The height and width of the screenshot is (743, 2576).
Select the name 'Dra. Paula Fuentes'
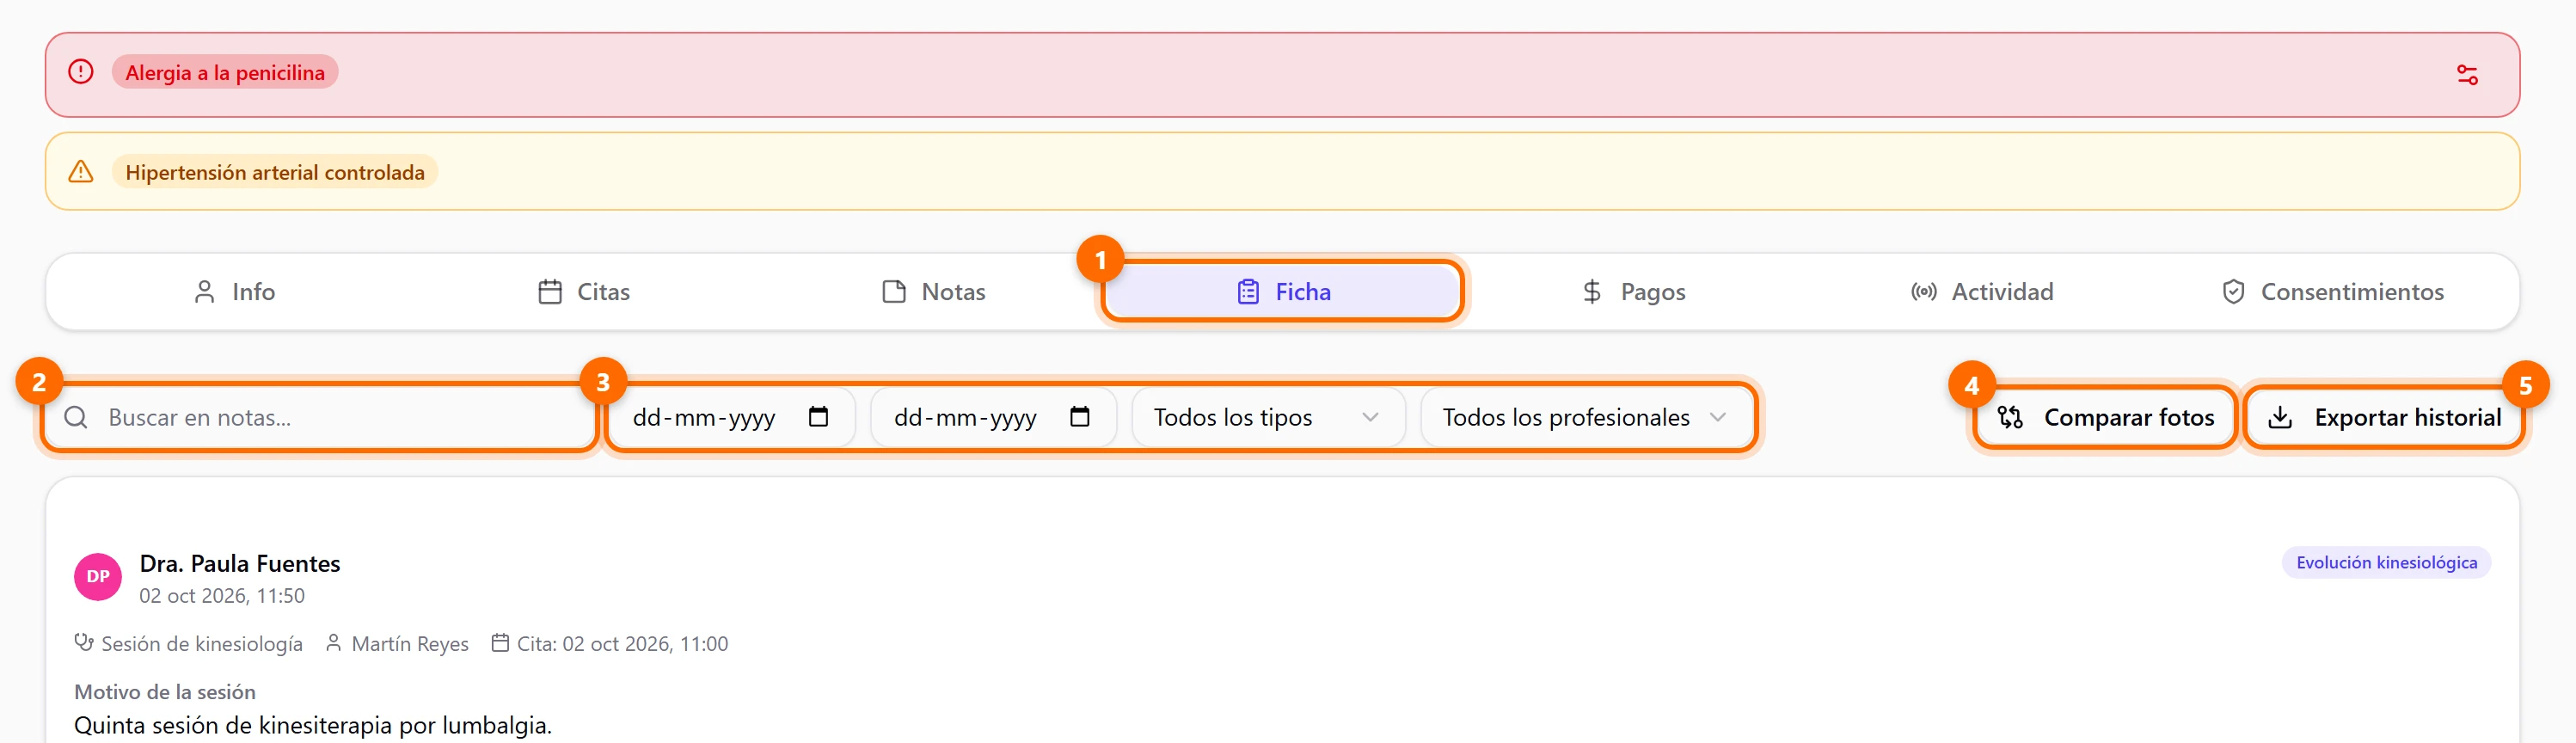[240, 564]
